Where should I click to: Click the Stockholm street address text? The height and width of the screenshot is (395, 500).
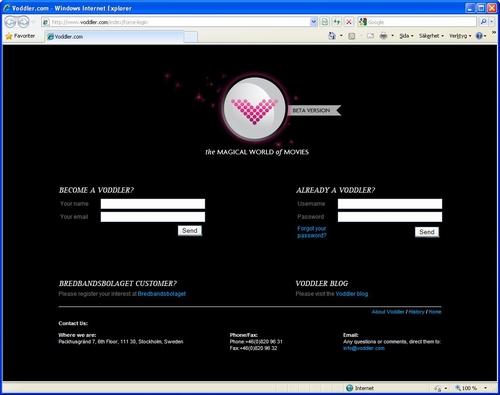point(121,342)
